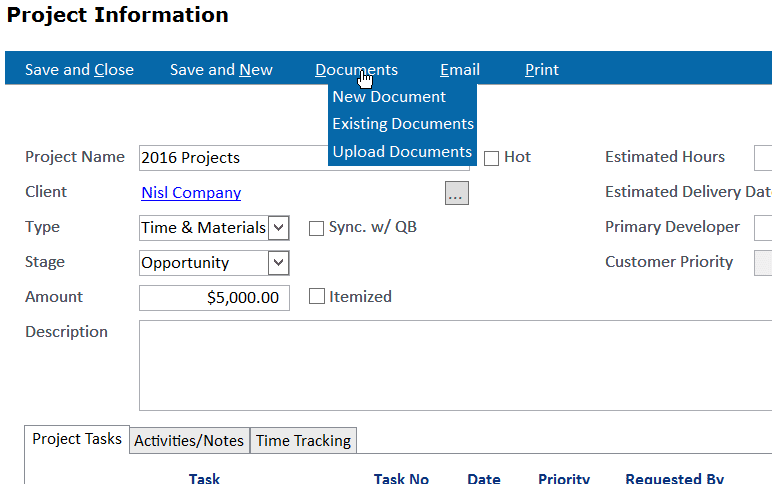This screenshot has height=484, width=772.
Task: Click the Primary Developer label
Action: click(672, 226)
